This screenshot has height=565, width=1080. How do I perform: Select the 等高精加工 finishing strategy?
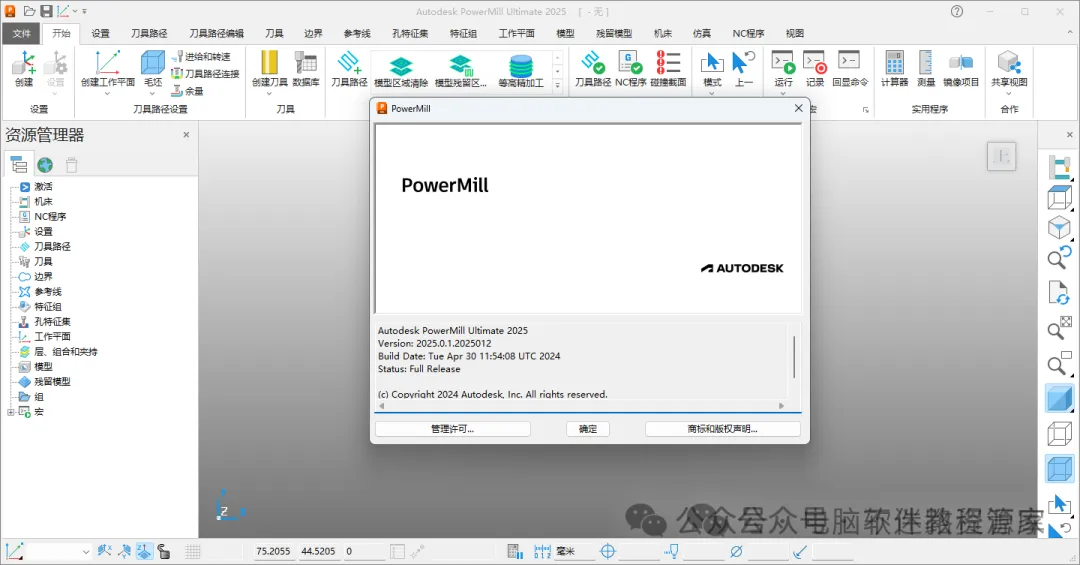coord(521,72)
